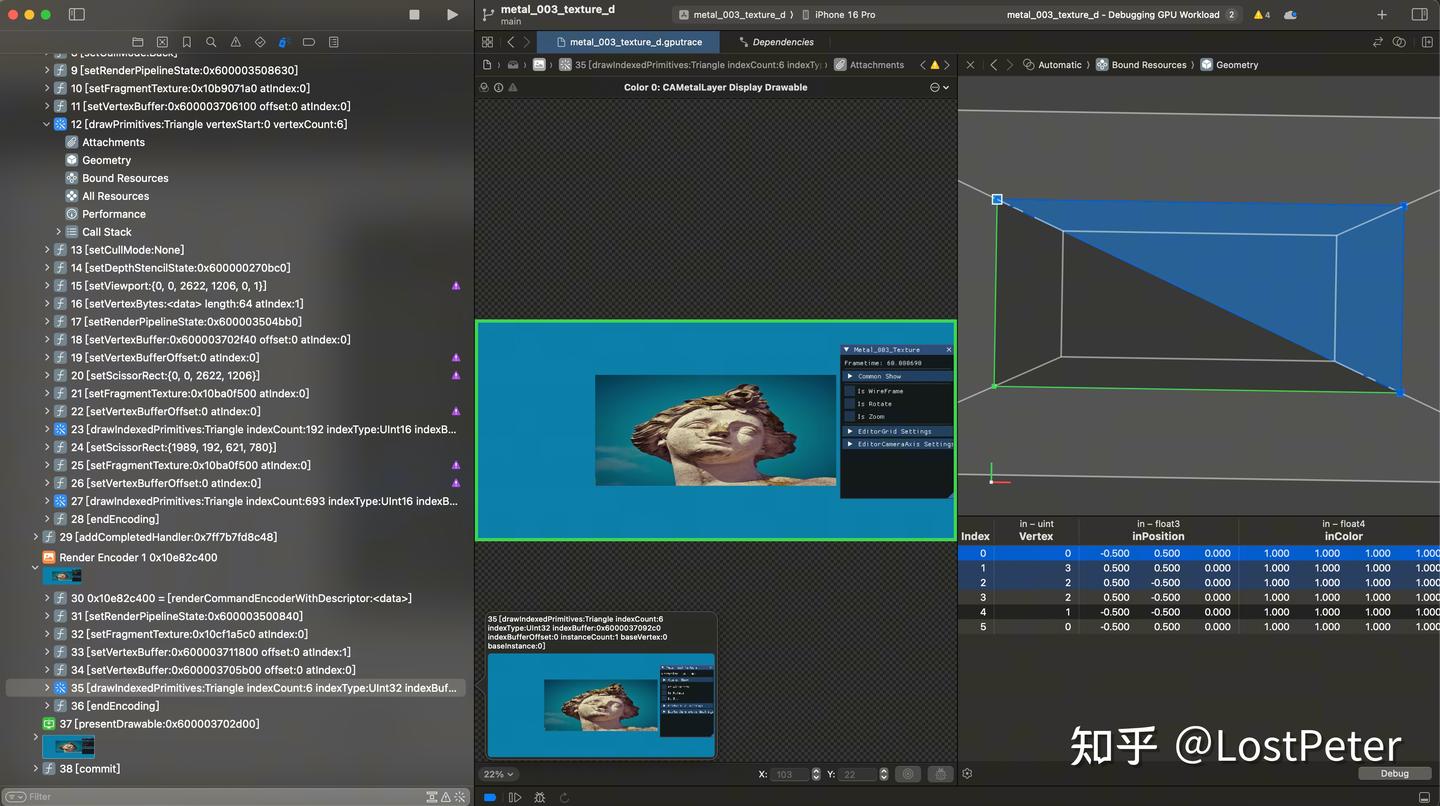Switch to the Dependencies tab
Screen dimensions: 1440x806
[x=776, y=42]
